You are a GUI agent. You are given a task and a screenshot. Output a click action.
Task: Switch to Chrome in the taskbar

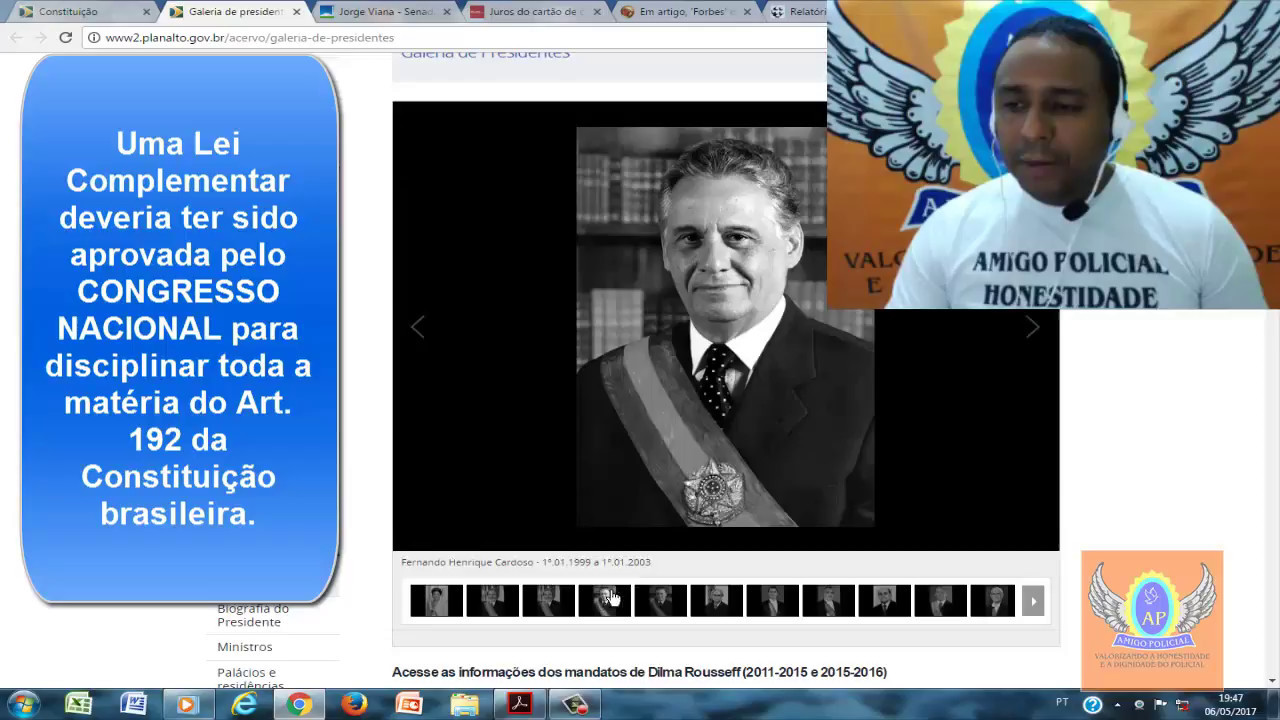tap(298, 704)
